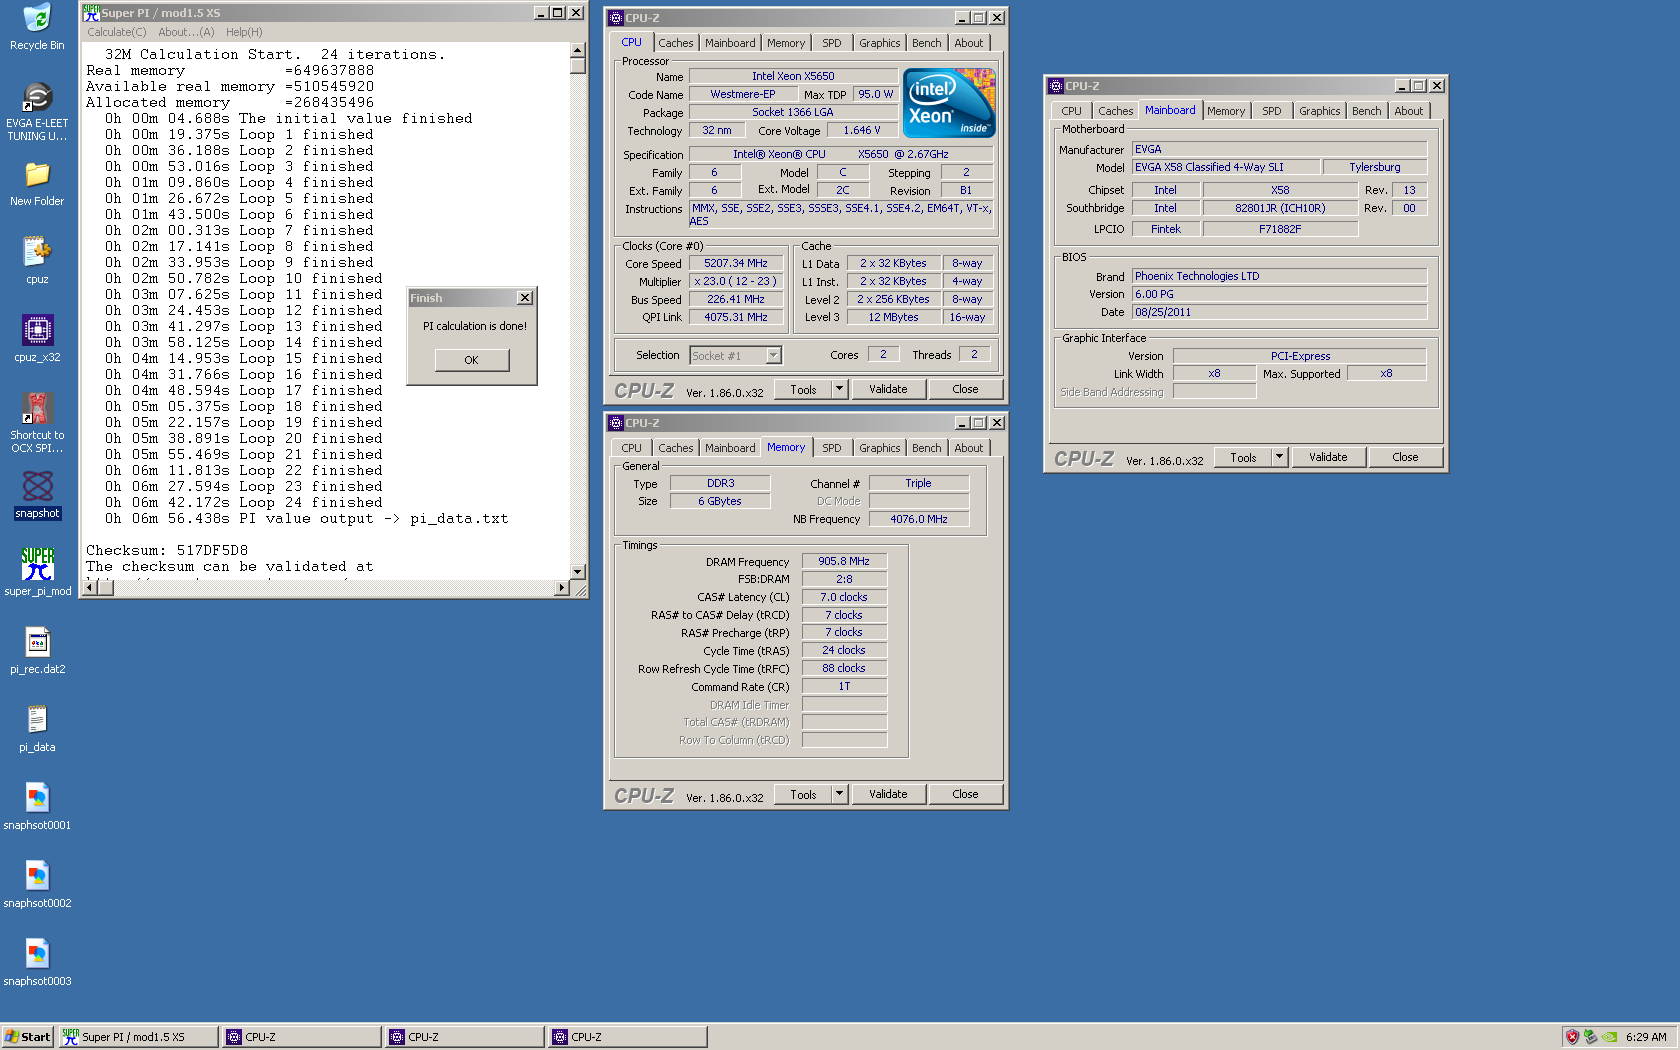Click the DRAM Frequency 905.8 MHz value
Screen dimensions: 1680x1050
[x=844, y=561]
